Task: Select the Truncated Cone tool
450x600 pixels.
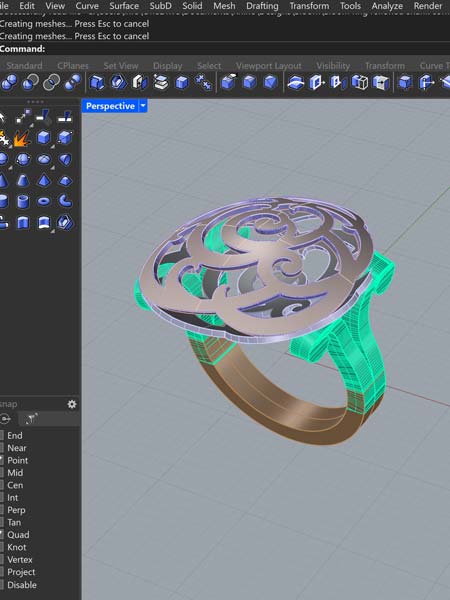Action: tap(23, 180)
